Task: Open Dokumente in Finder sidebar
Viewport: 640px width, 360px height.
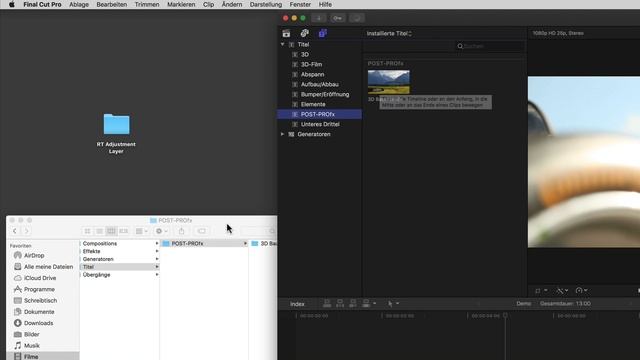Action: tap(39, 312)
